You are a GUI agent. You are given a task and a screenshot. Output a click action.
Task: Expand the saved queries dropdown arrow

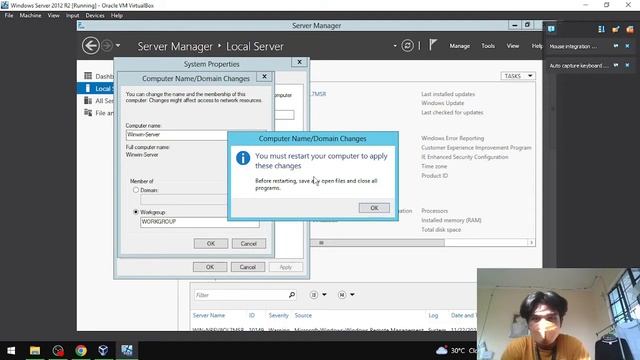click(x=352, y=295)
